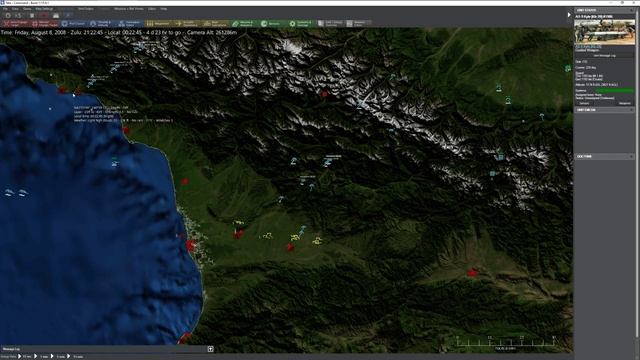This screenshot has width=640, height=360.
Task: Open the Unit Orders menu
Action: [85, 9]
